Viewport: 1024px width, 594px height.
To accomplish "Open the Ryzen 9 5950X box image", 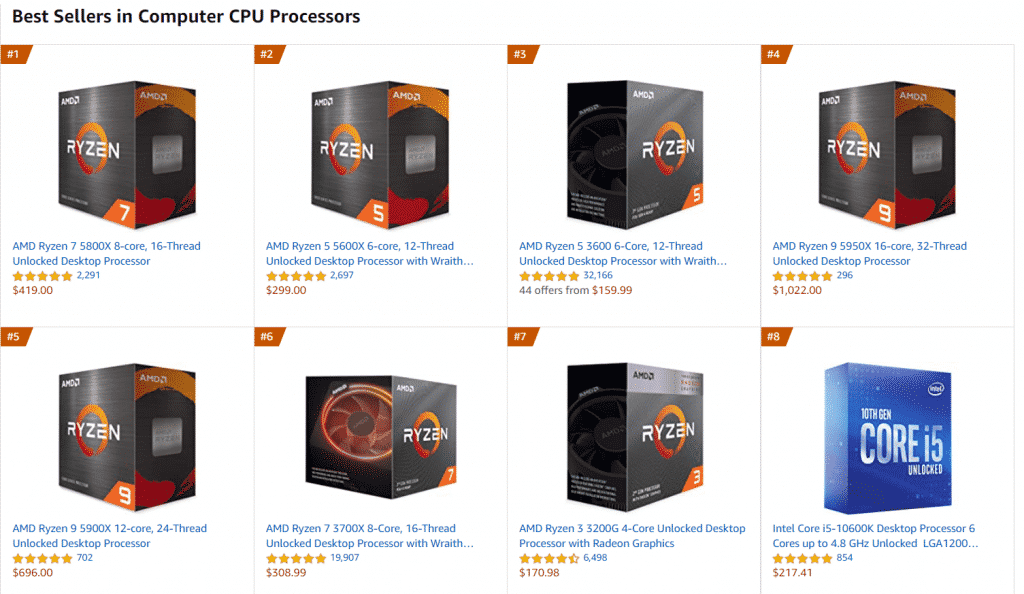I will (887, 155).
